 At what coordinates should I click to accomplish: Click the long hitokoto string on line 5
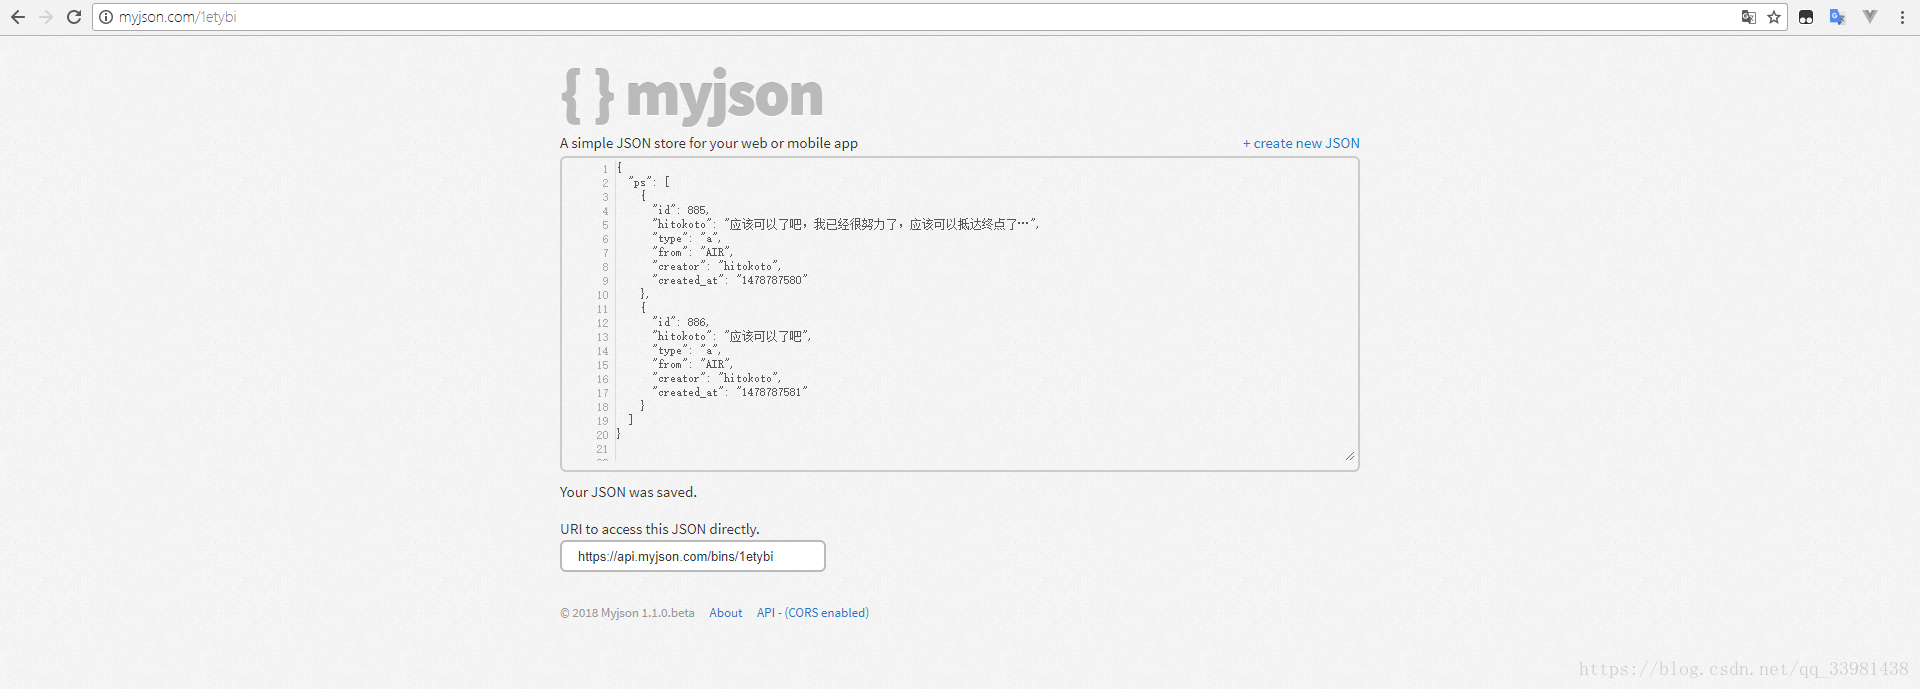tap(882, 224)
